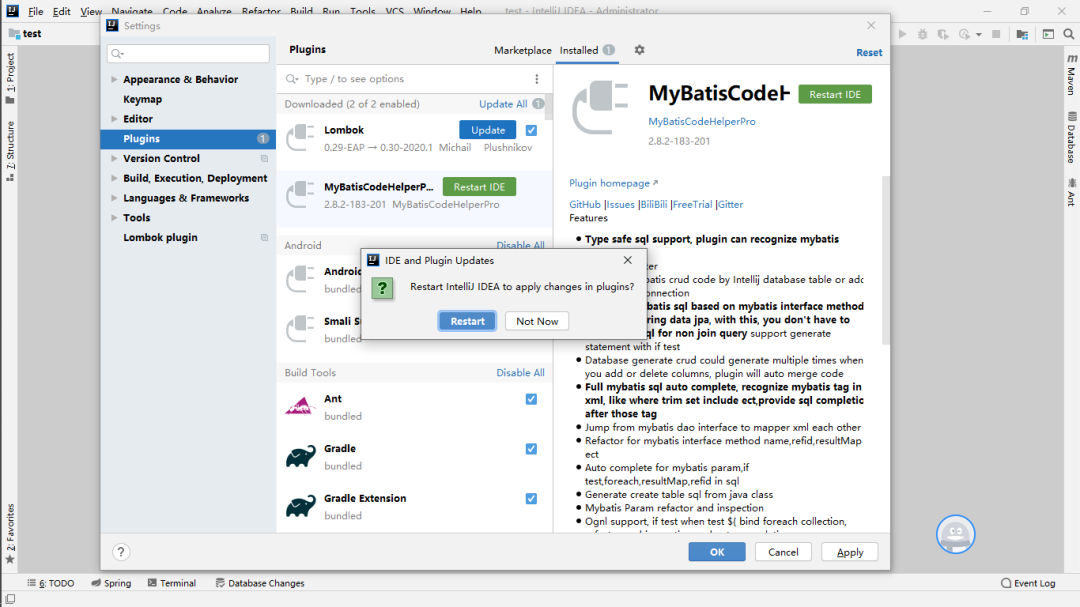Open the plugin search options kebab menu
Image resolution: width=1080 pixels, height=607 pixels.
click(537, 79)
